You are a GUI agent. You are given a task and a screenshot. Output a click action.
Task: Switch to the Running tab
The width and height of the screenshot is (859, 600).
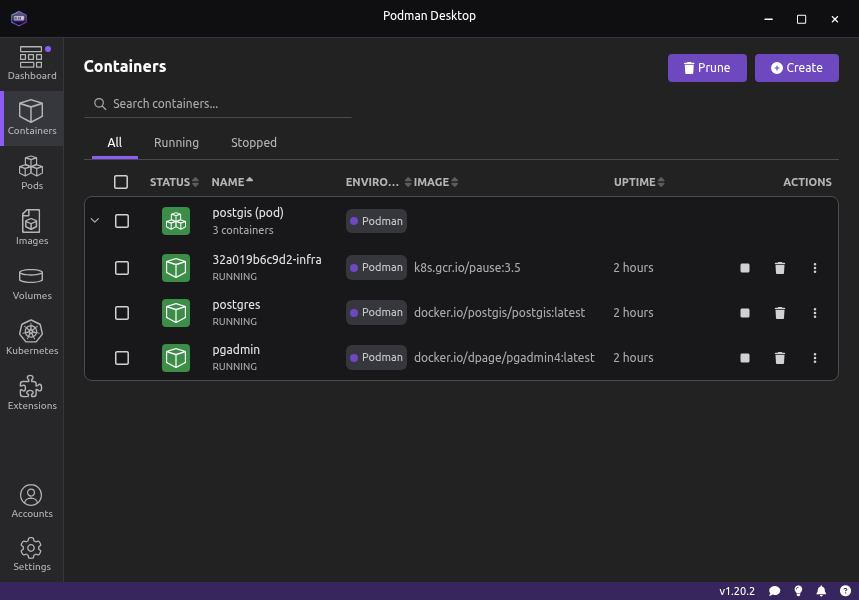pos(176,143)
